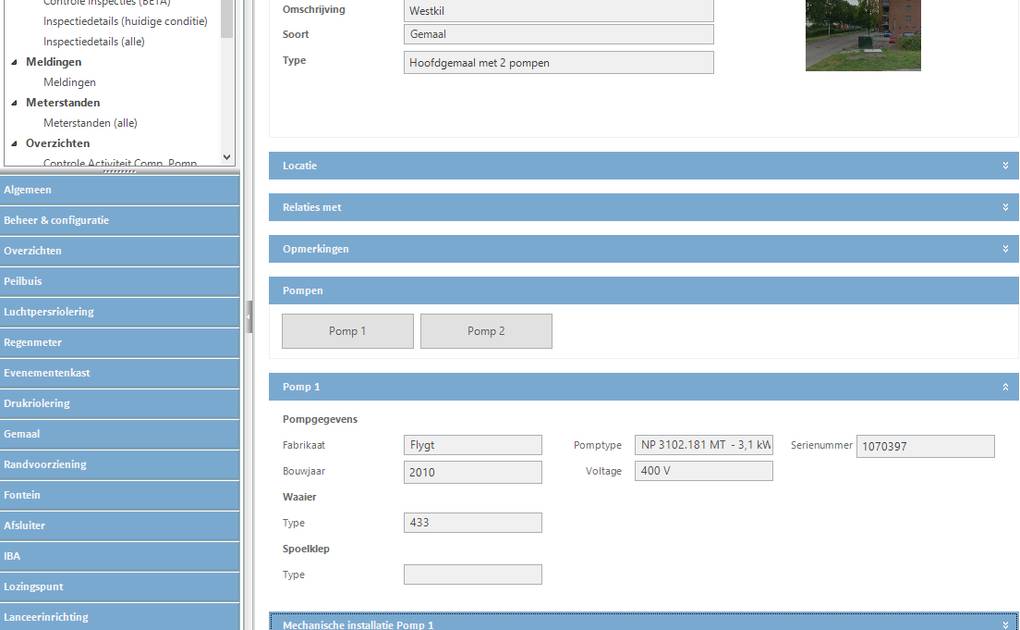The width and height of the screenshot is (1020, 630).
Task: Collapse the Overzichten tree node arrow
Action: click(x=15, y=144)
